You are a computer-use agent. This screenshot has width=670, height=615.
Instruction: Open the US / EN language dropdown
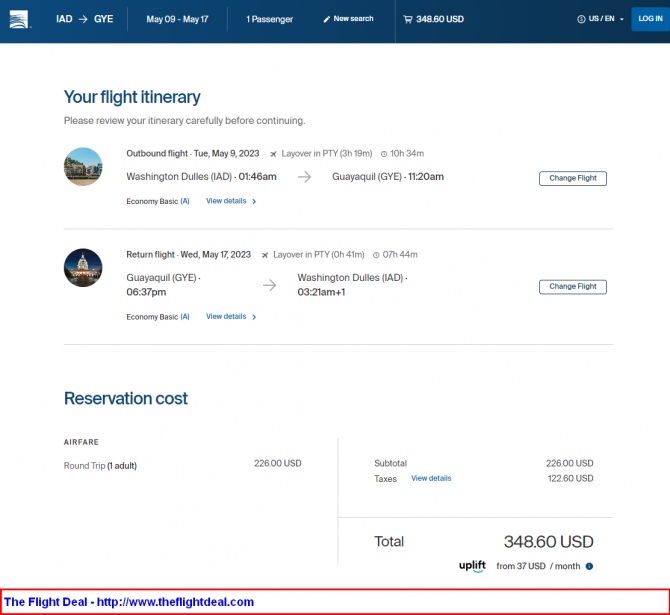tap(600, 19)
